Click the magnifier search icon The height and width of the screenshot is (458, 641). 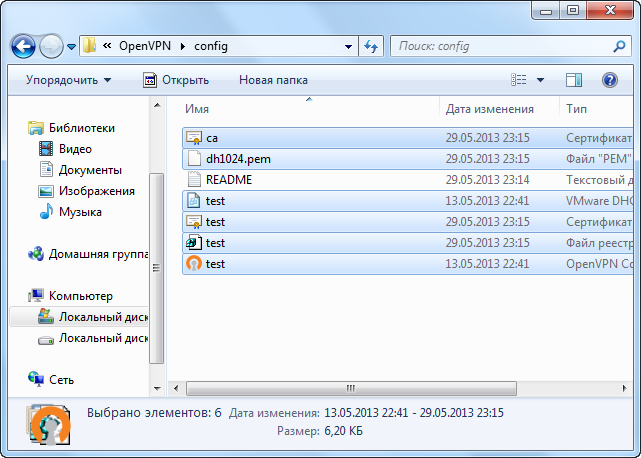pos(619,46)
